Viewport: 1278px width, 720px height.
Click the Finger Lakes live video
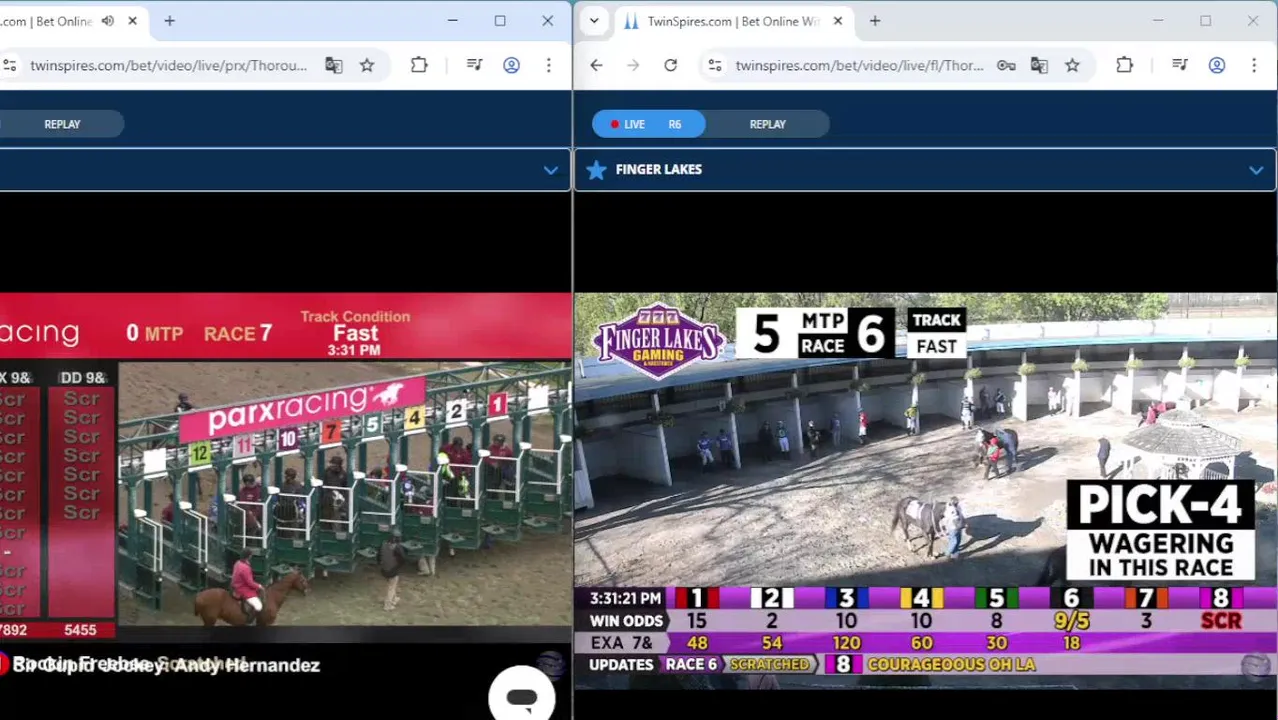click(925, 490)
